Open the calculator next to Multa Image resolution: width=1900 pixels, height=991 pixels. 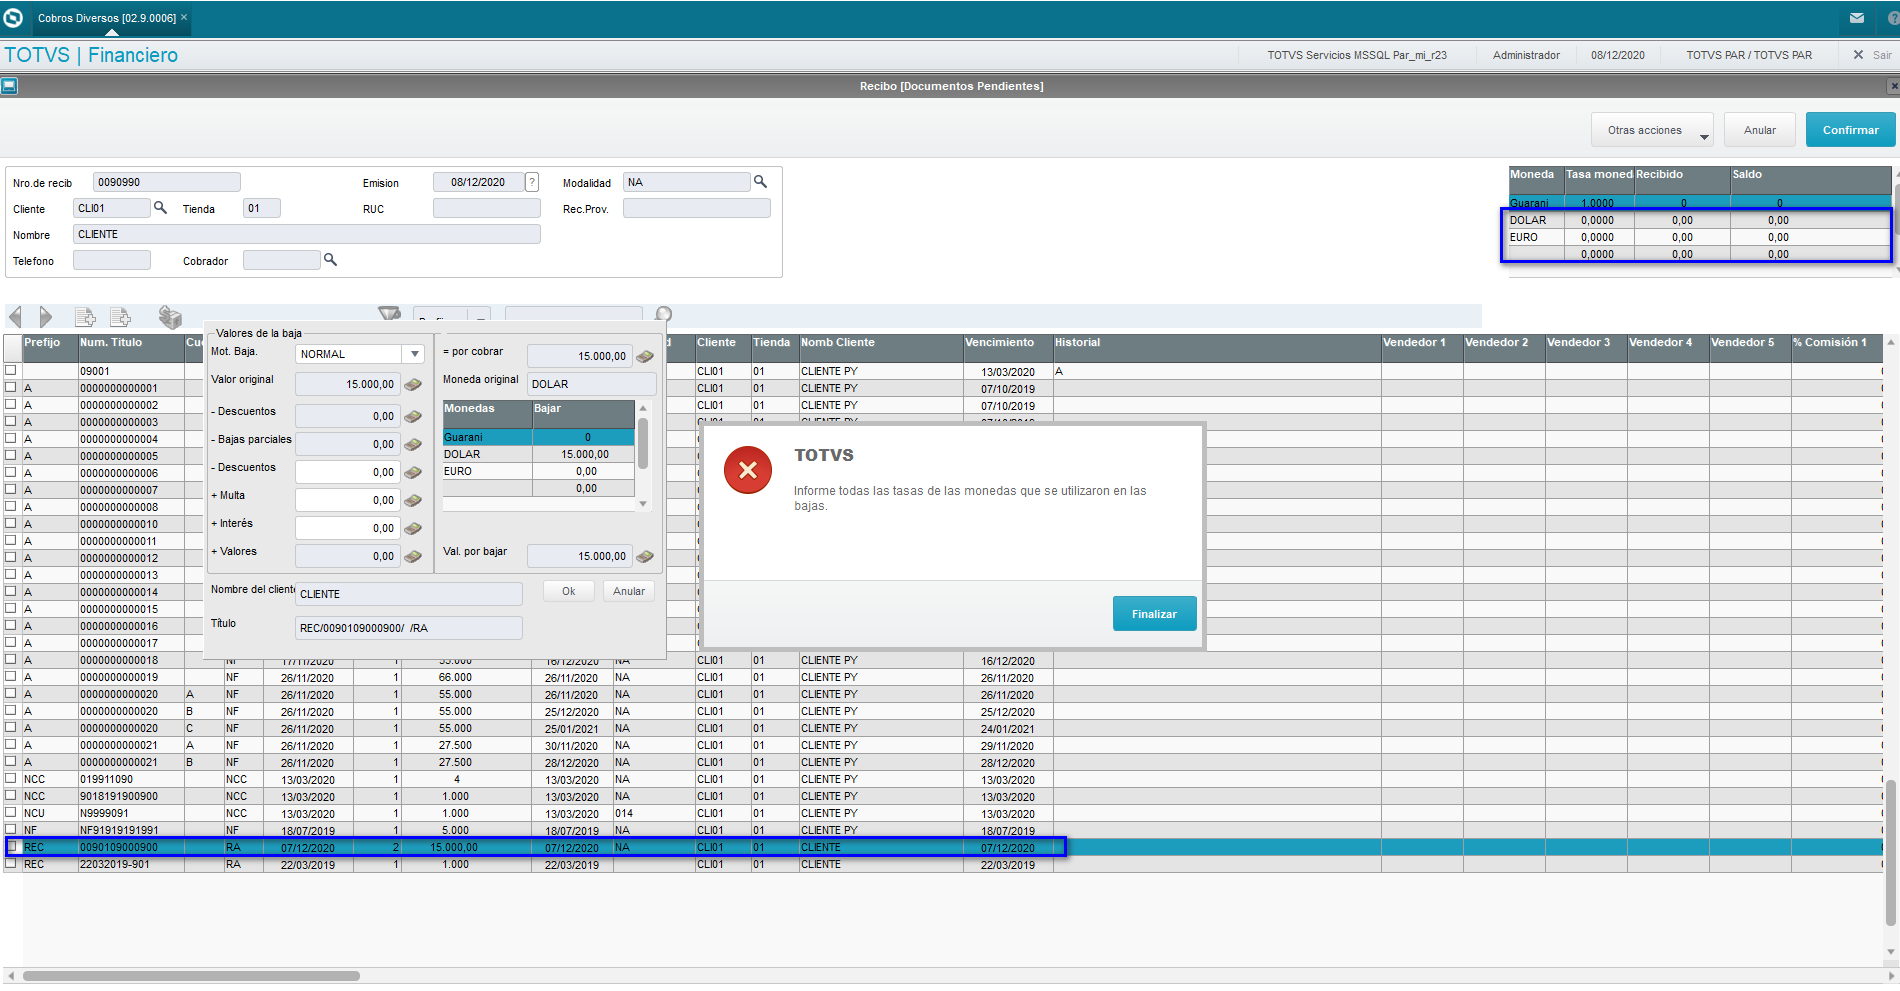tap(413, 500)
